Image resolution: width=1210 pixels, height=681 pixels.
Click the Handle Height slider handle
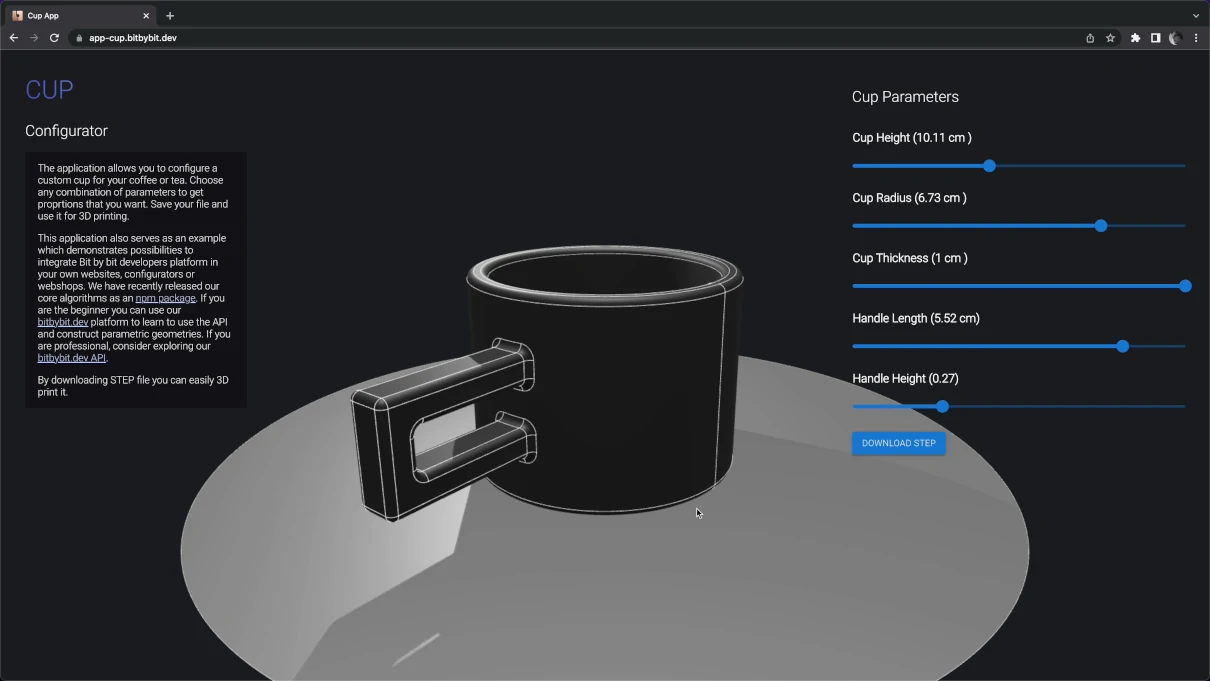(x=942, y=406)
